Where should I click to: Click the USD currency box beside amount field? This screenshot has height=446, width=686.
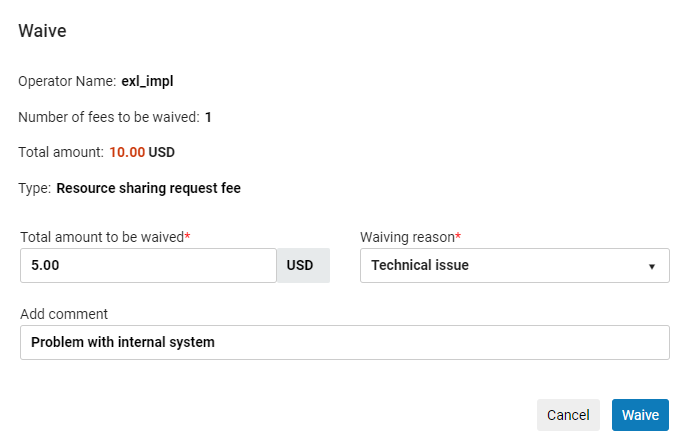(x=300, y=266)
